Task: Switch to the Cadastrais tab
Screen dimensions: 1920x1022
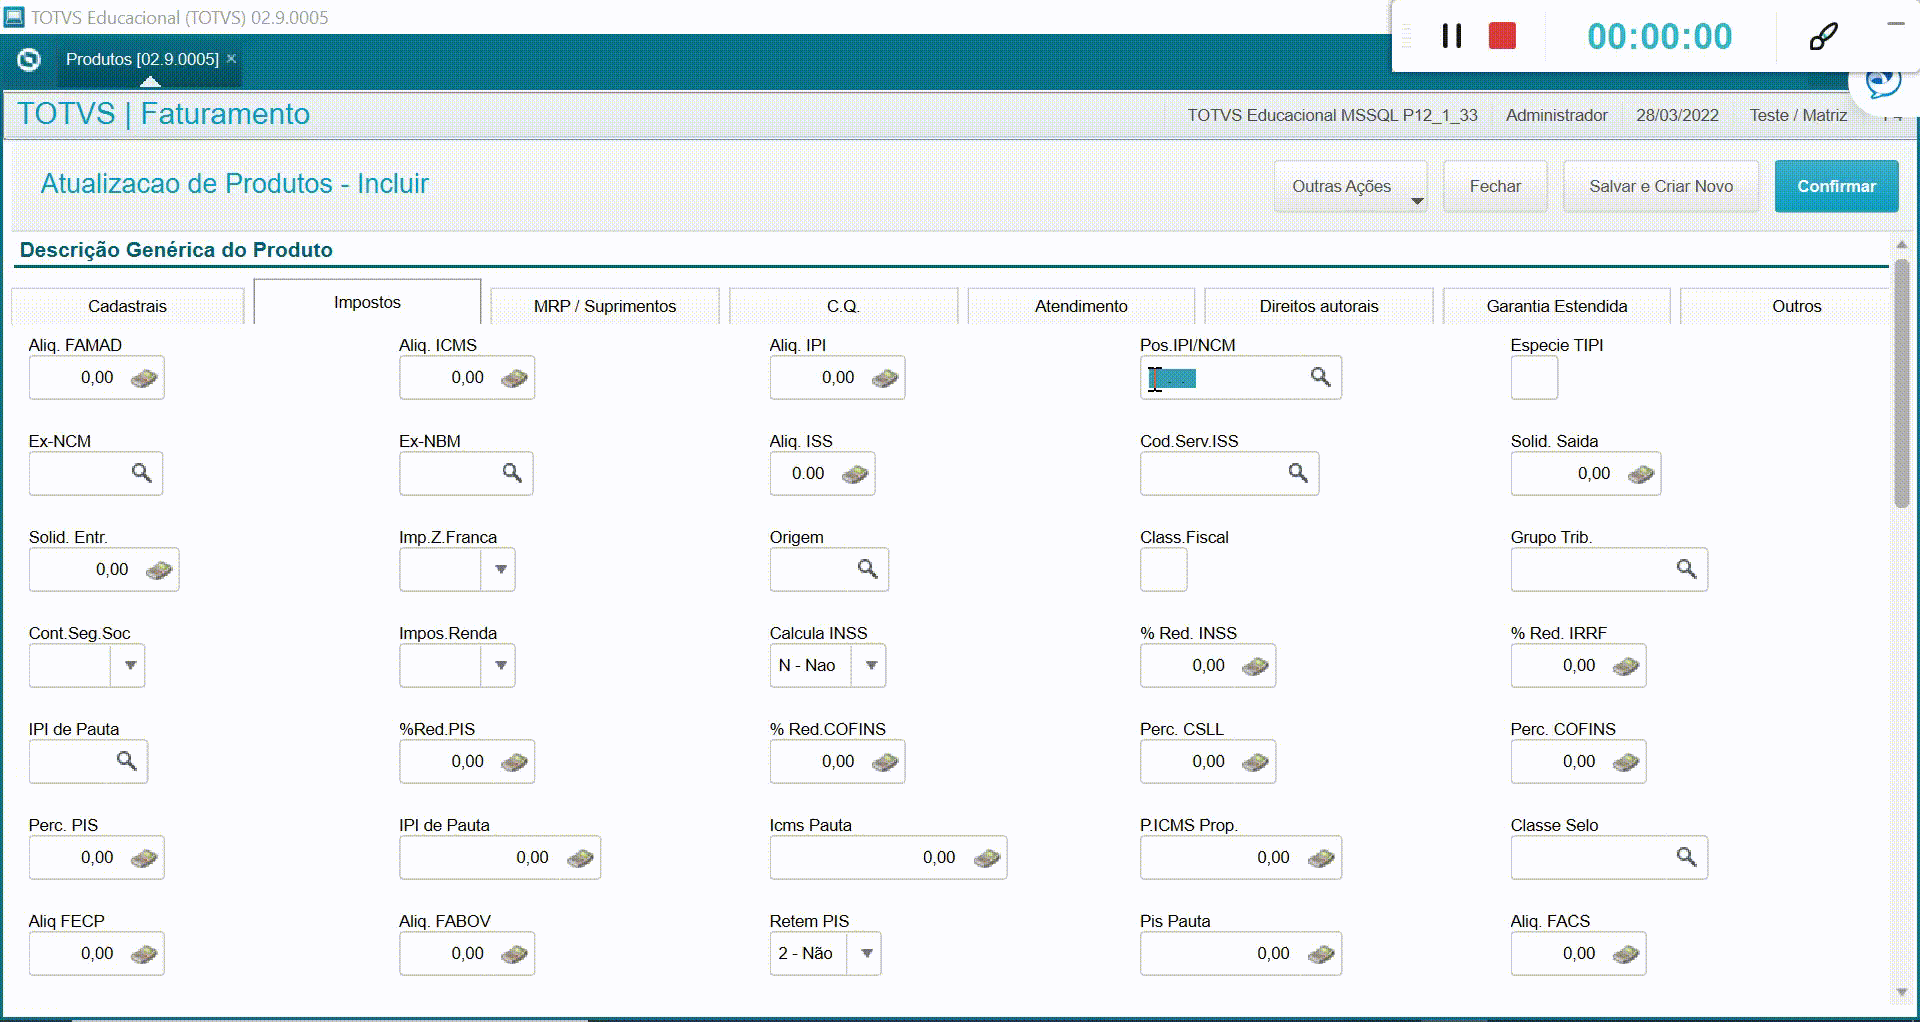Action: (x=127, y=306)
